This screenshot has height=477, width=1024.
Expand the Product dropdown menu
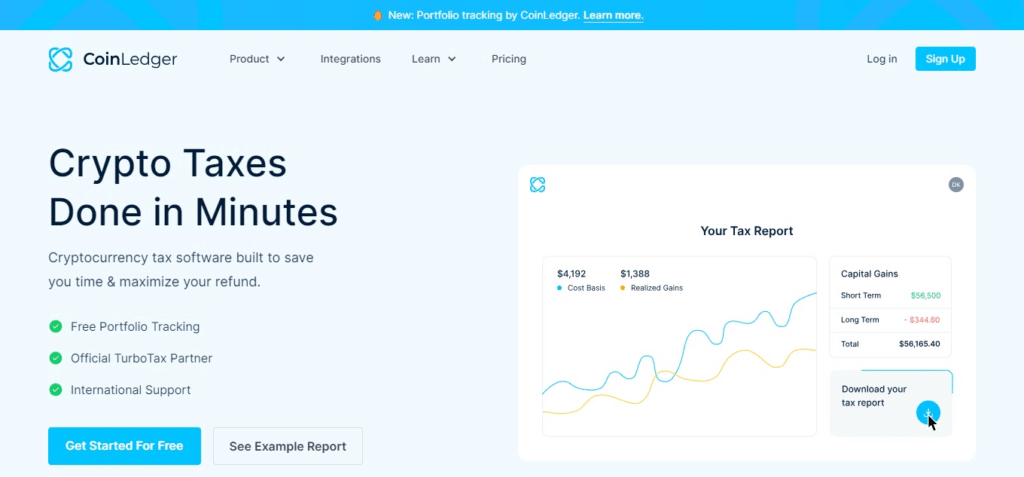257,59
